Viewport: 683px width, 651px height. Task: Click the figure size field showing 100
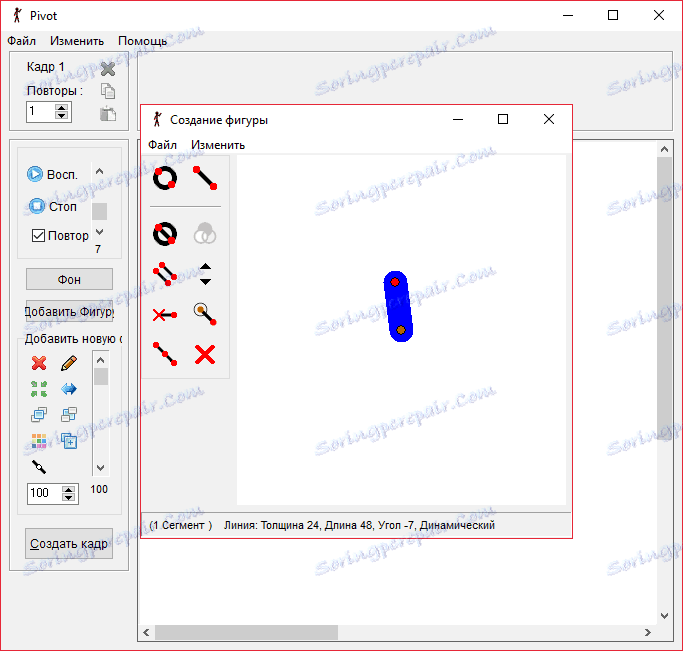point(44,493)
